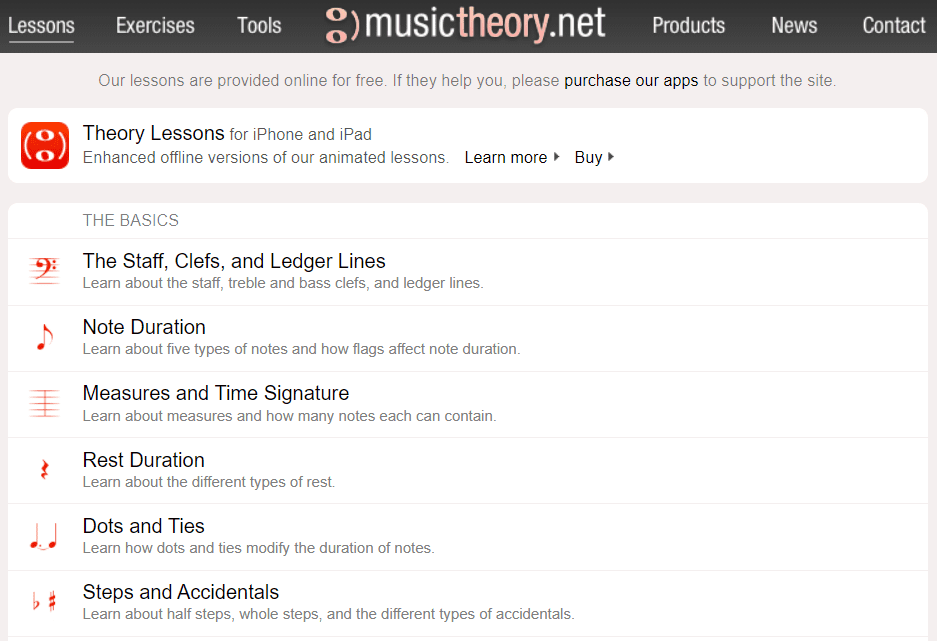The image size is (937, 641).
Task: Select the eighth note icon for Note Duration
Action: tap(44, 336)
